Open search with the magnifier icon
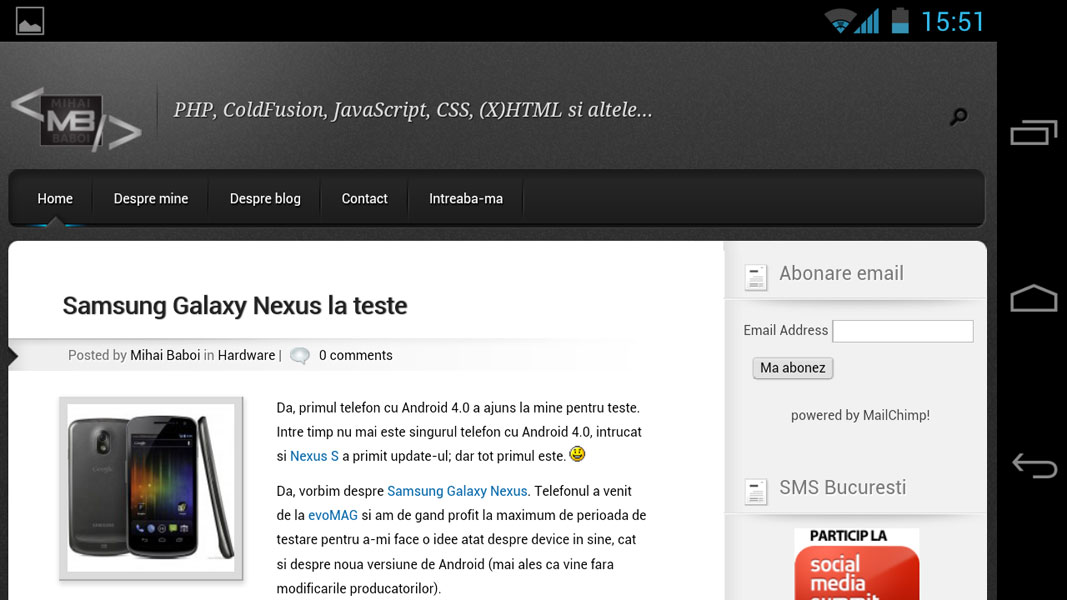The width and height of the screenshot is (1067, 600). click(x=958, y=117)
